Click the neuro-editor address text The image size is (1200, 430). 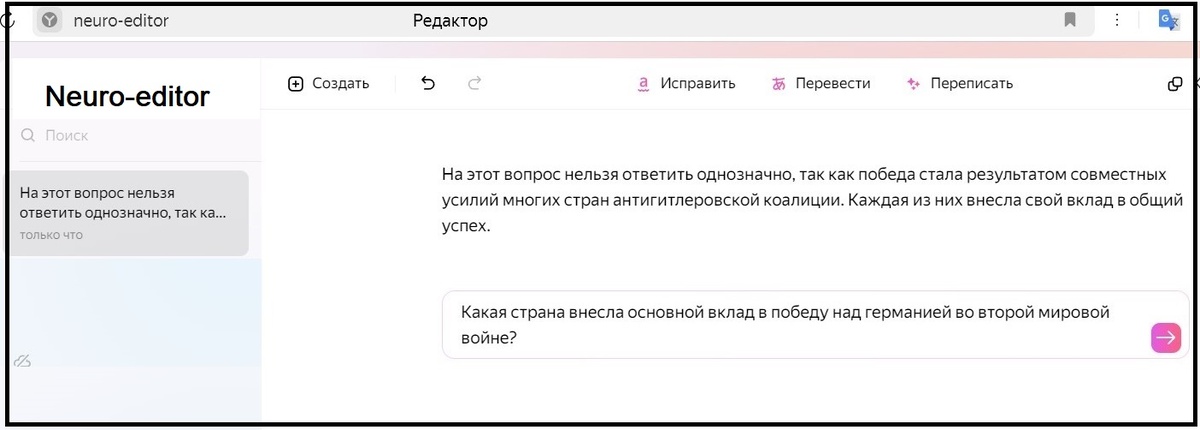[121, 20]
